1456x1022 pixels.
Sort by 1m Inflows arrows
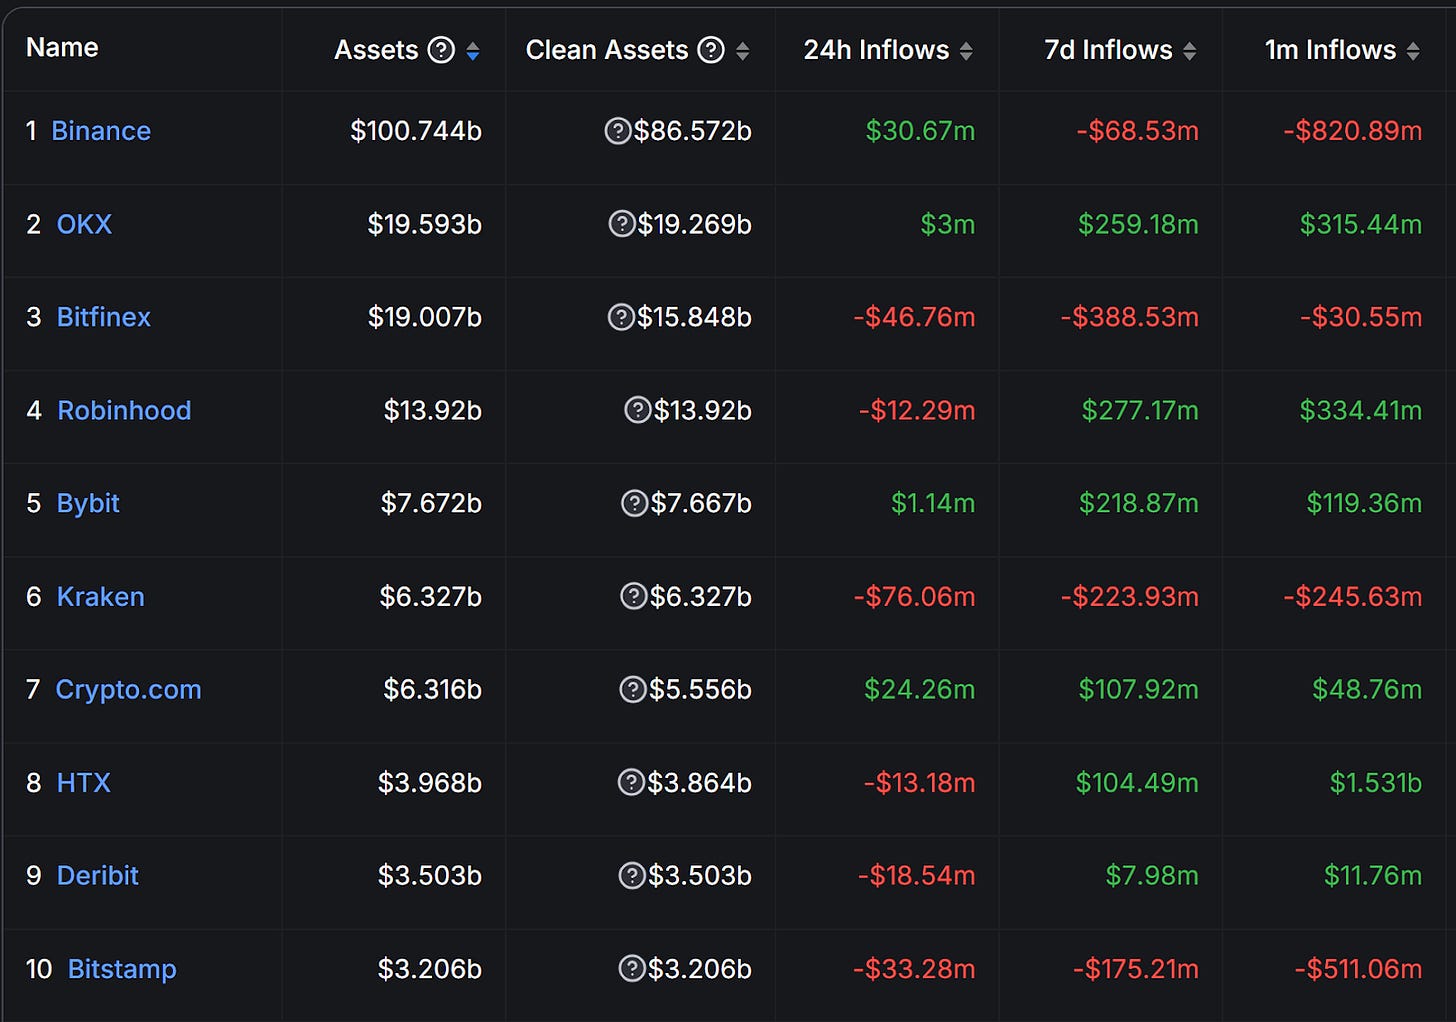point(1413,51)
